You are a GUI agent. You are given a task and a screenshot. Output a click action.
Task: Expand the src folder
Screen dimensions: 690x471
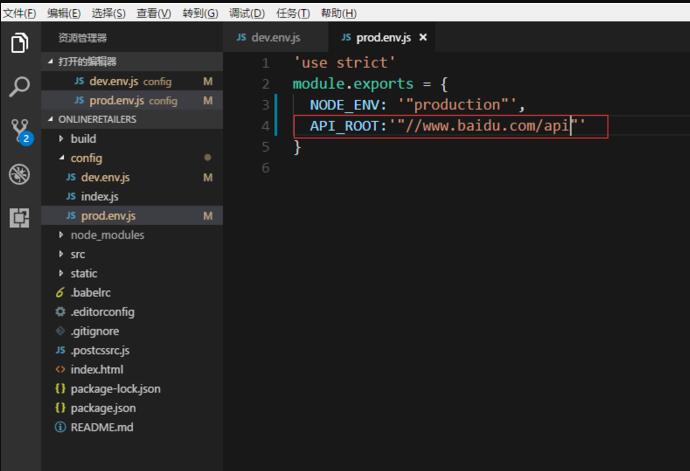(x=132, y=254)
